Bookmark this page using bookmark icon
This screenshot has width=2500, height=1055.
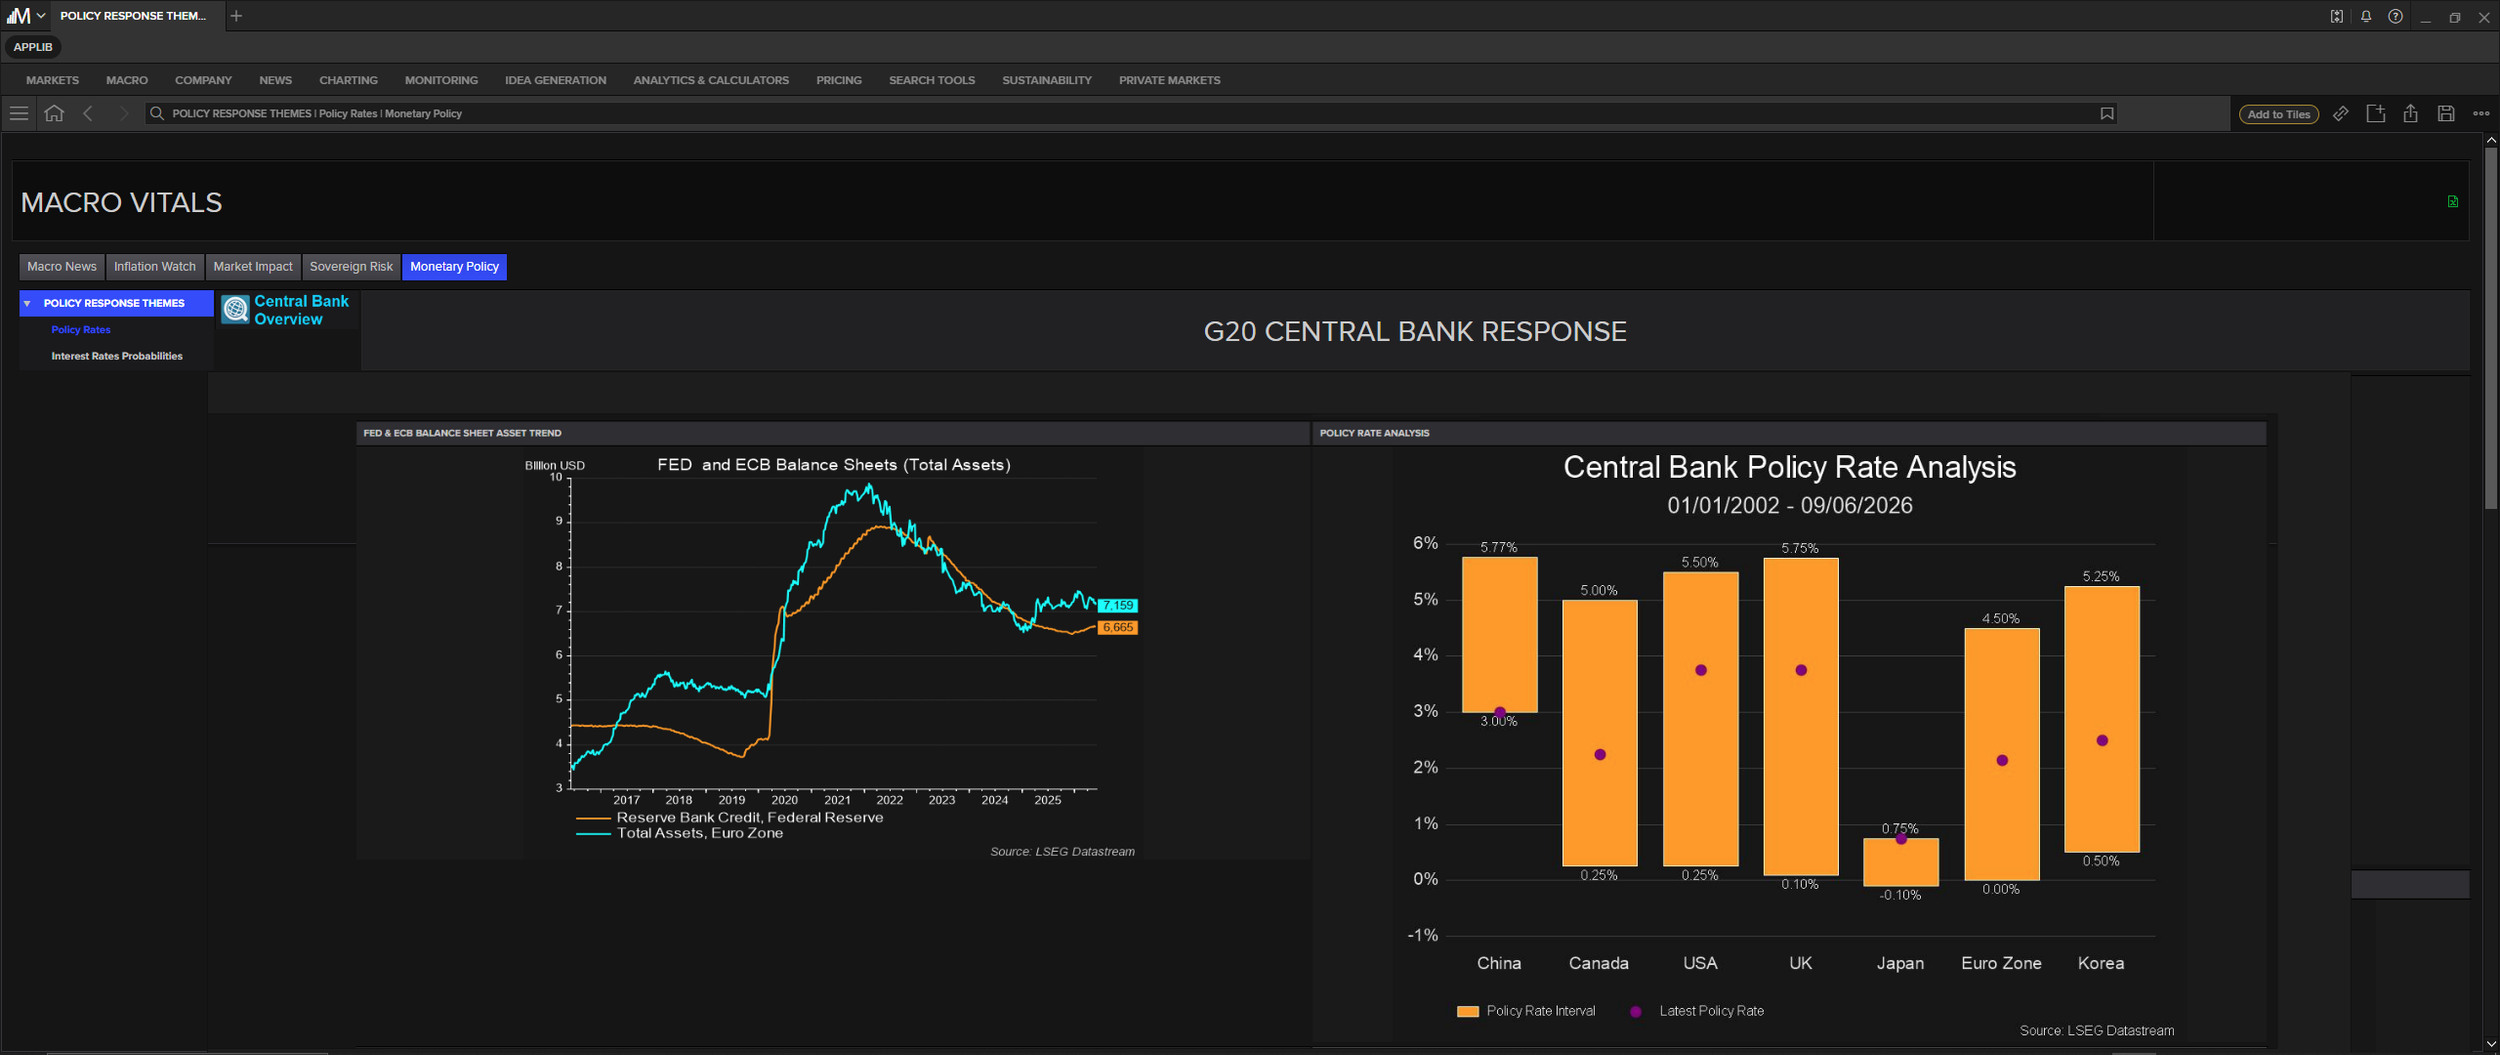[2107, 113]
